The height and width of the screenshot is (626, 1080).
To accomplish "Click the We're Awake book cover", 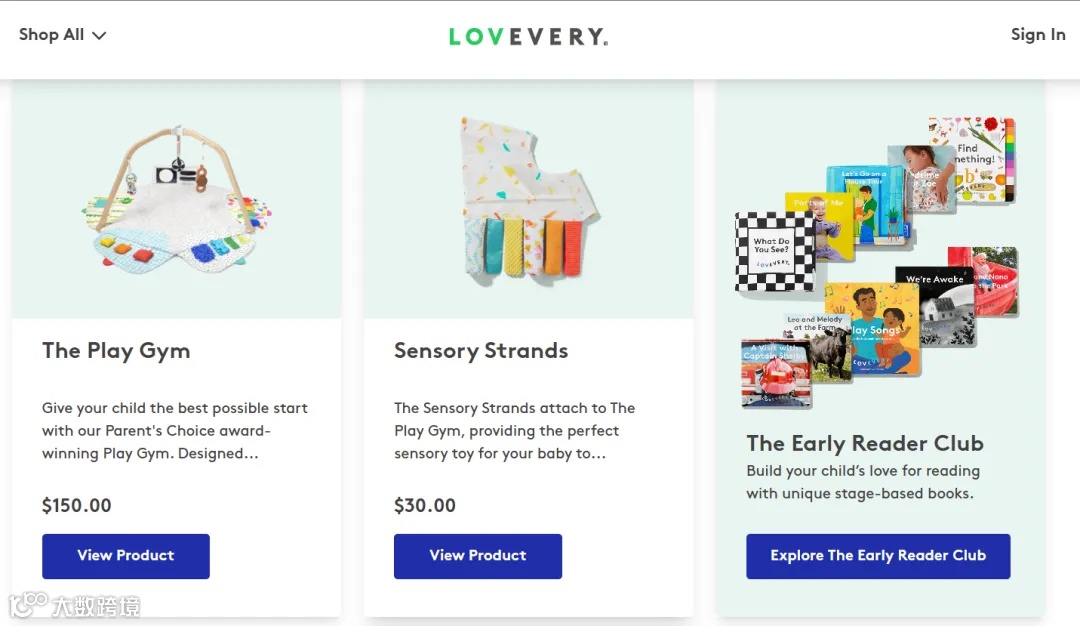I will coord(935,306).
